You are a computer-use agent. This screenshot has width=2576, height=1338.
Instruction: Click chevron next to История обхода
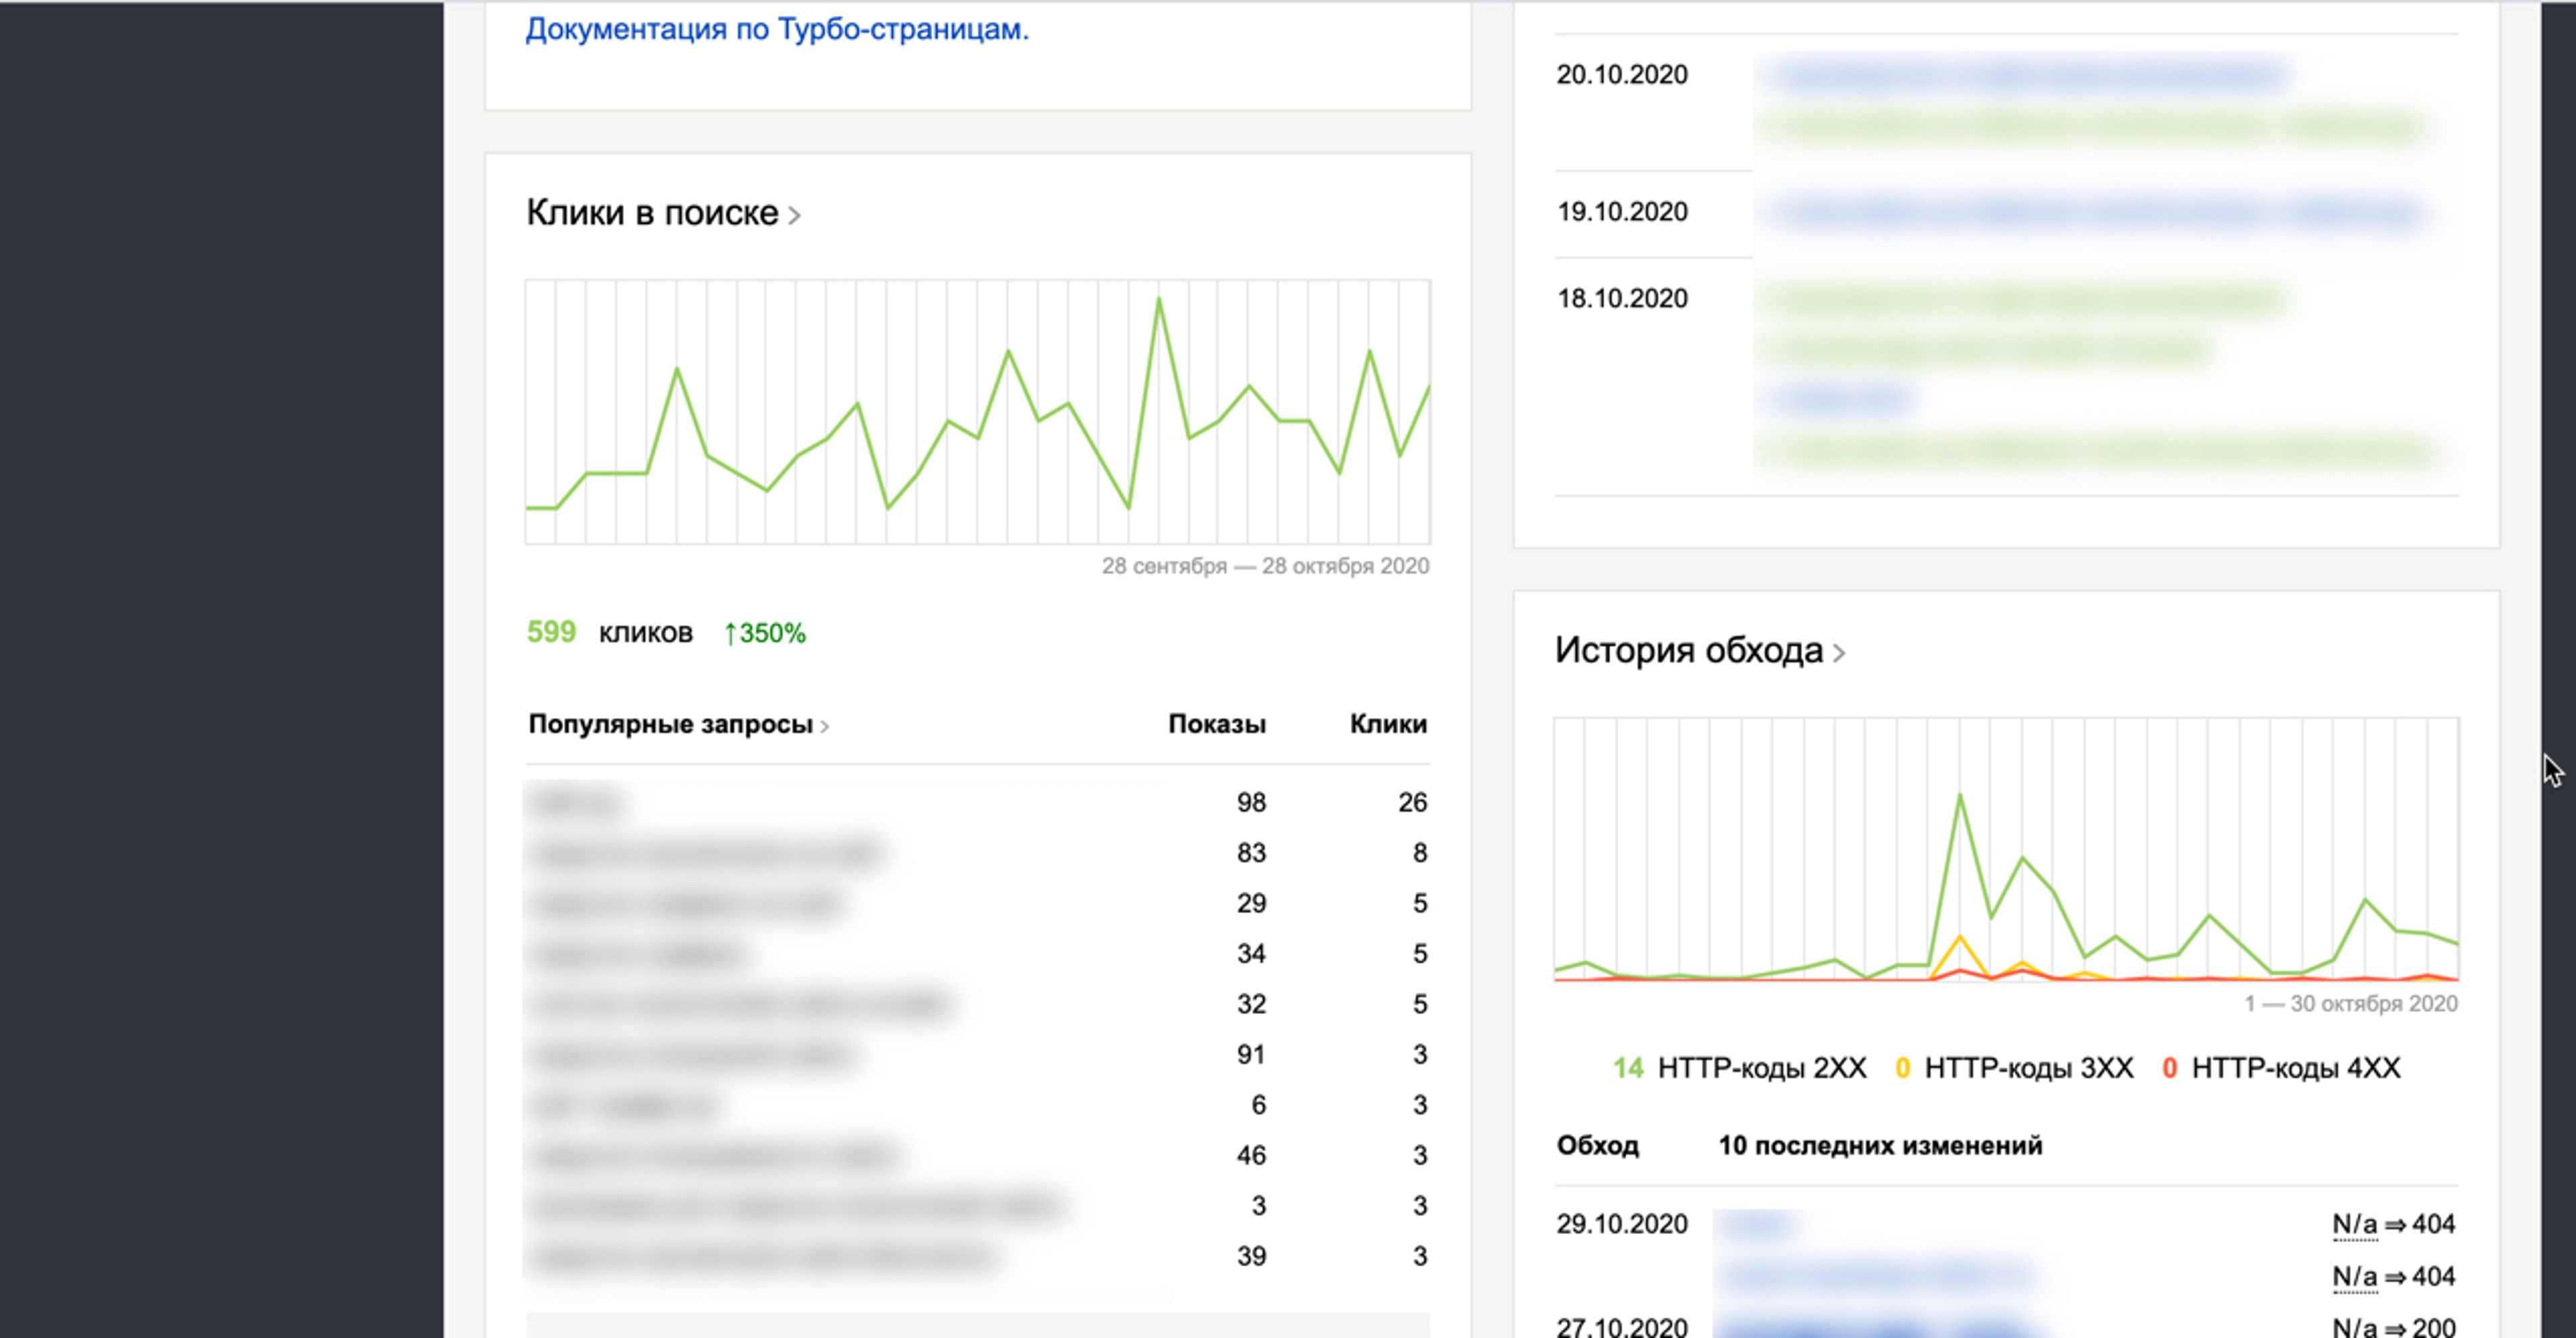tap(1839, 653)
